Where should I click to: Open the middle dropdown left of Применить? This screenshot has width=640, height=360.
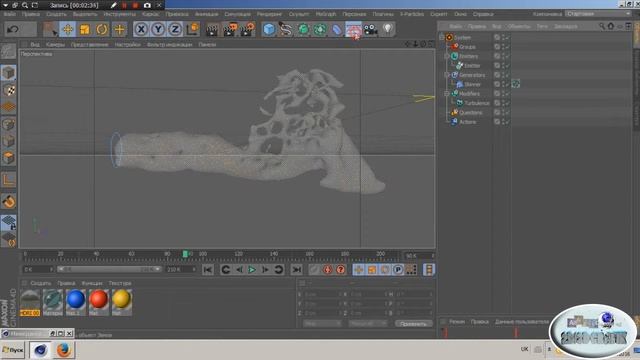click(x=367, y=323)
